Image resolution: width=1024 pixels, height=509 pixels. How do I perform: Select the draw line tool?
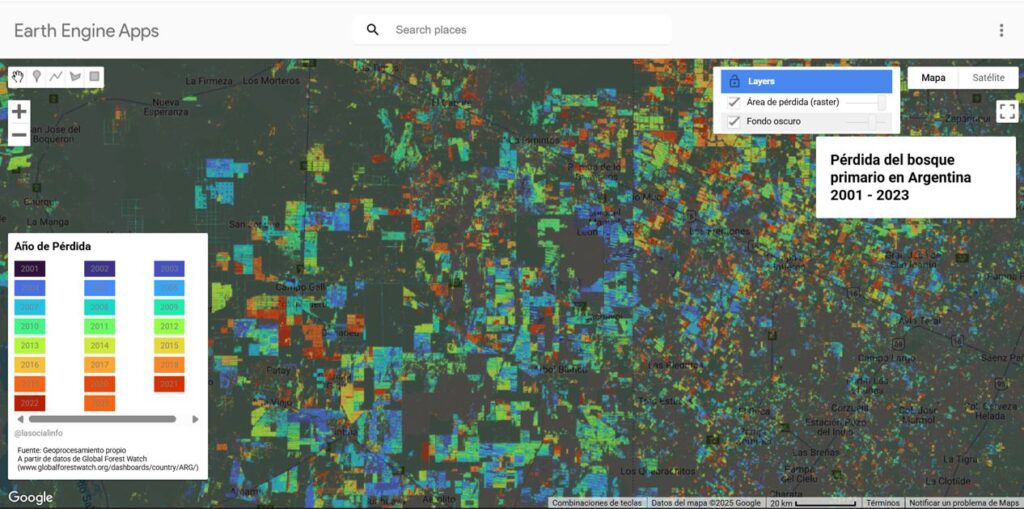click(56, 76)
